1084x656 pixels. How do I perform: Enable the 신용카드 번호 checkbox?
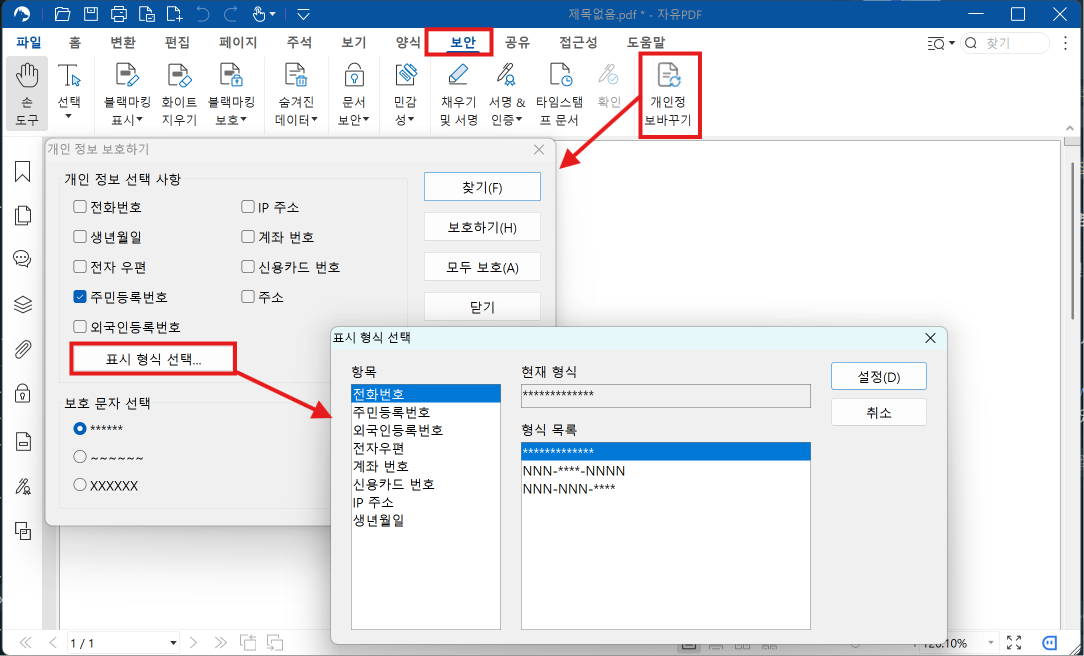(x=247, y=267)
